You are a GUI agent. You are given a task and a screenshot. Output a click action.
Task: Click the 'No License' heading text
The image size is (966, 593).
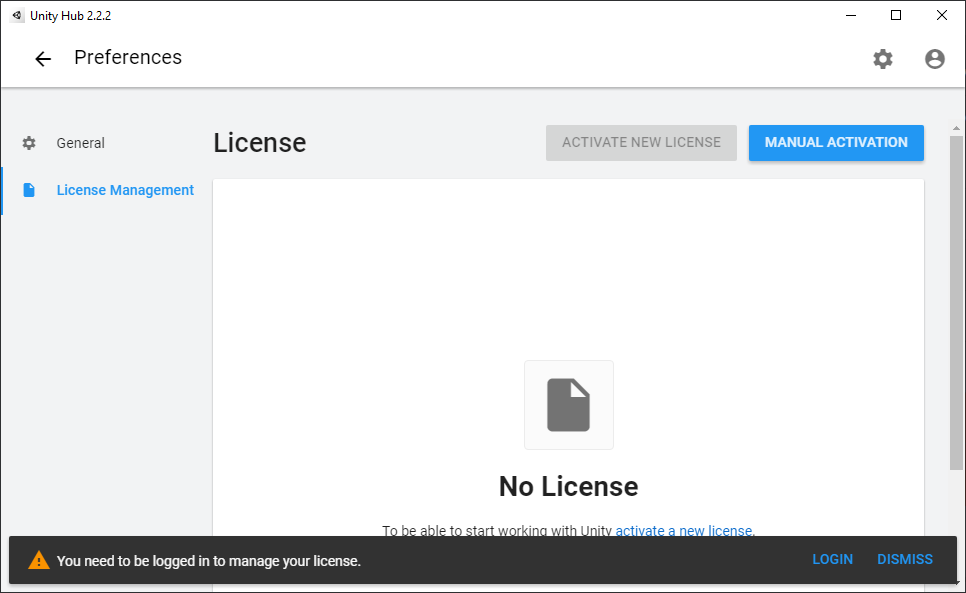pos(568,486)
